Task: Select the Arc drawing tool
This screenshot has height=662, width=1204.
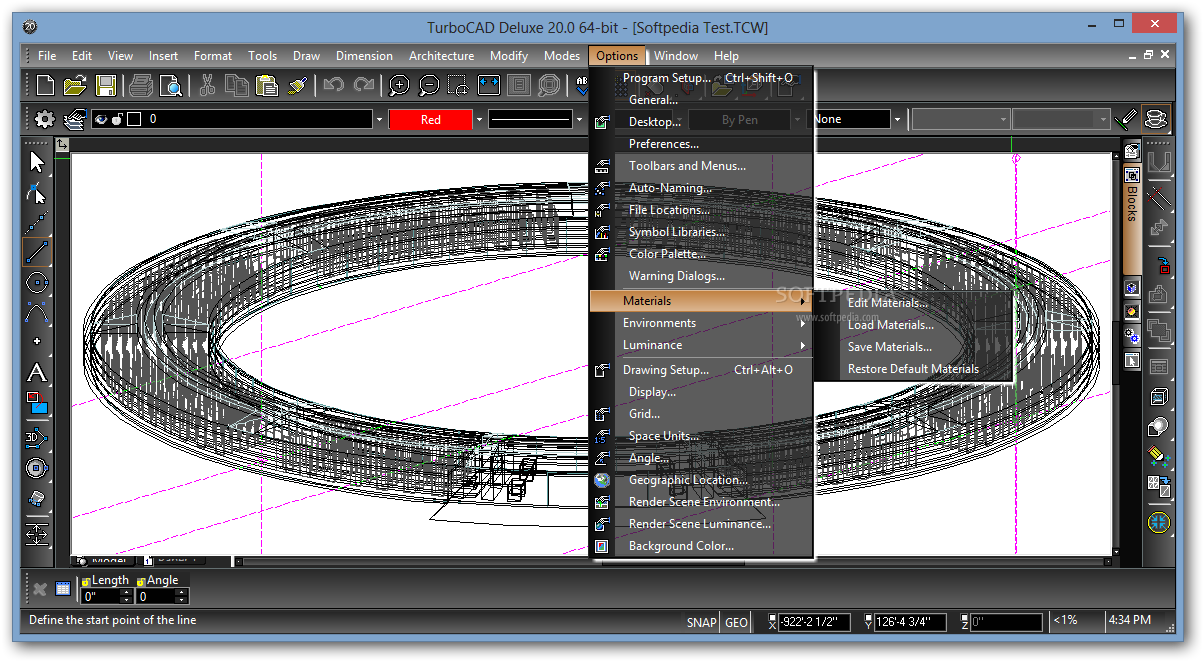Action: [37, 312]
